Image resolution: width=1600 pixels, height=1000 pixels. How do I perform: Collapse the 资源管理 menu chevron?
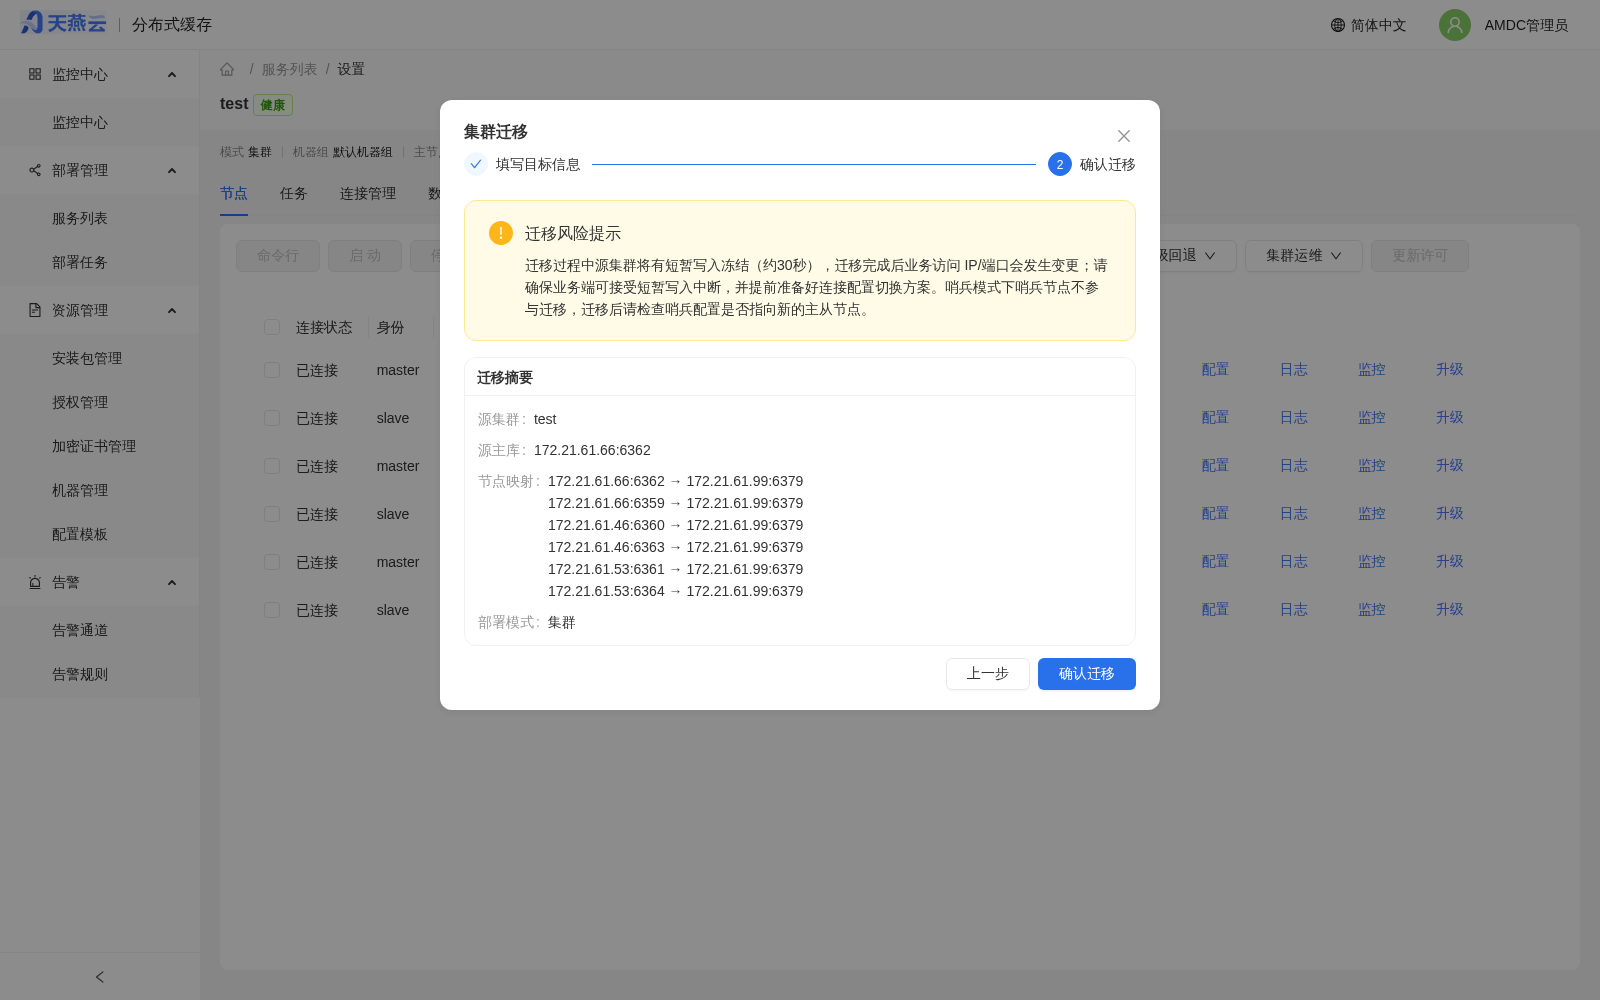[x=172, y=310]
